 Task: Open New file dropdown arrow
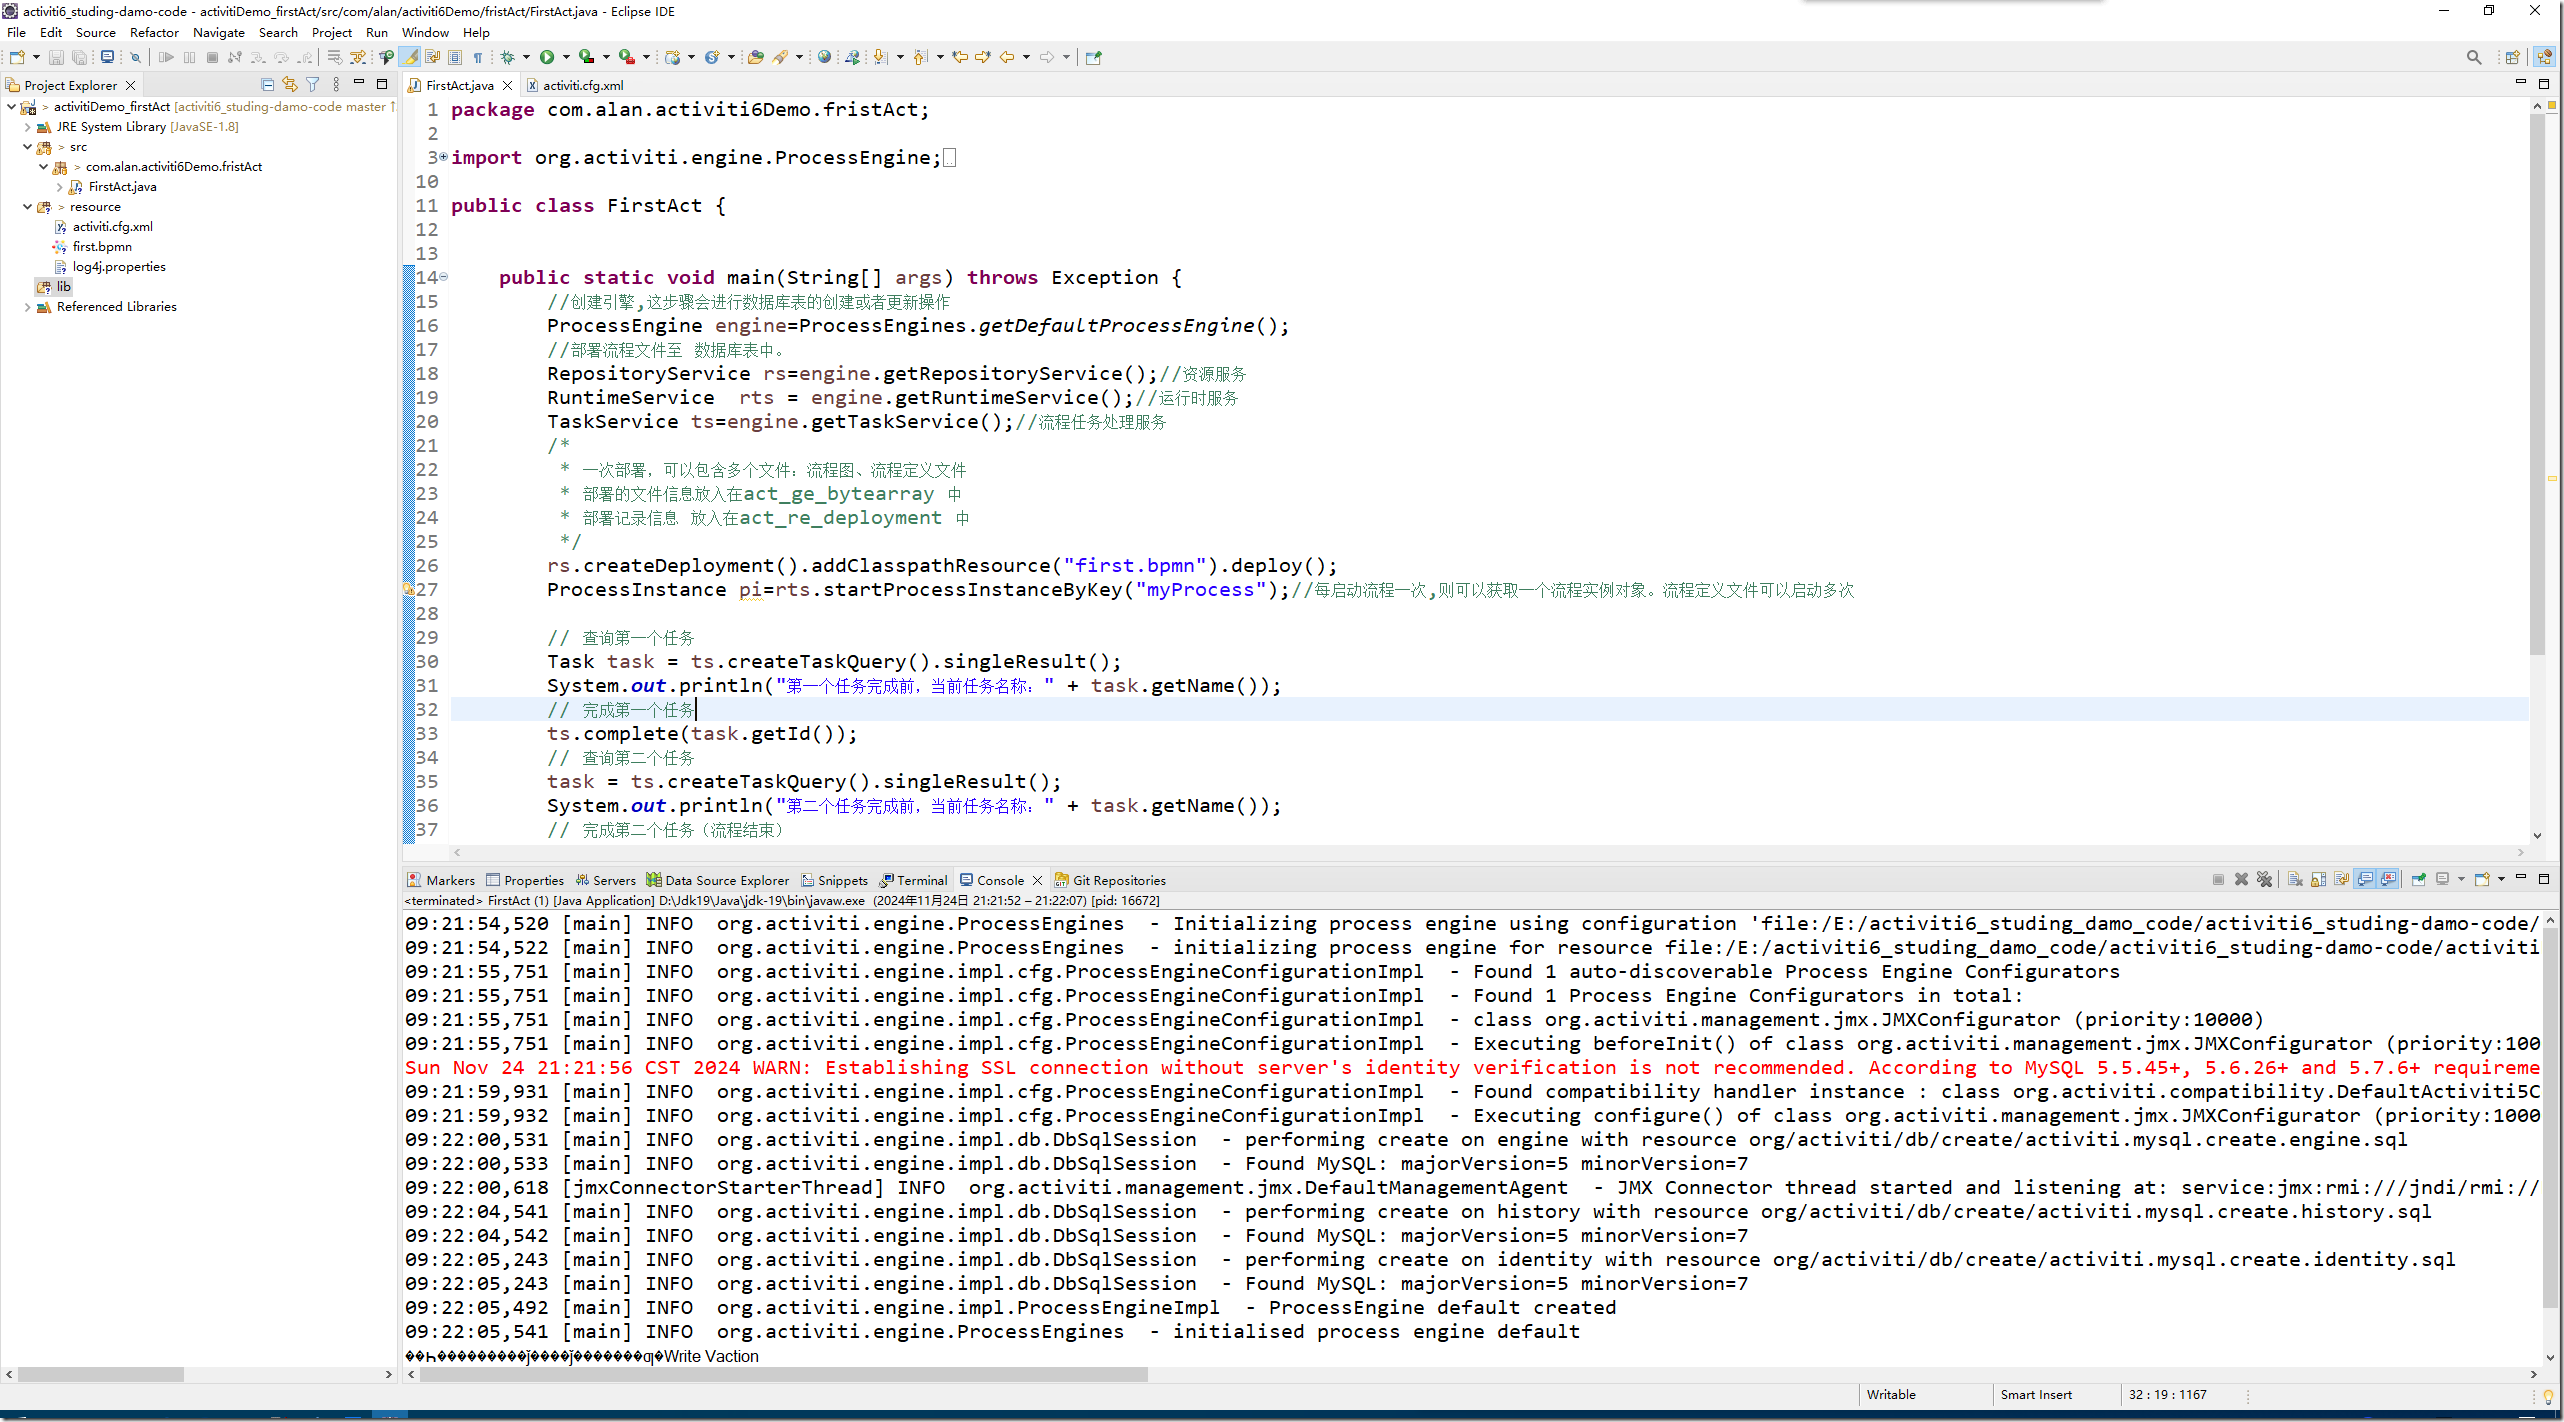(x=36, y=57)
